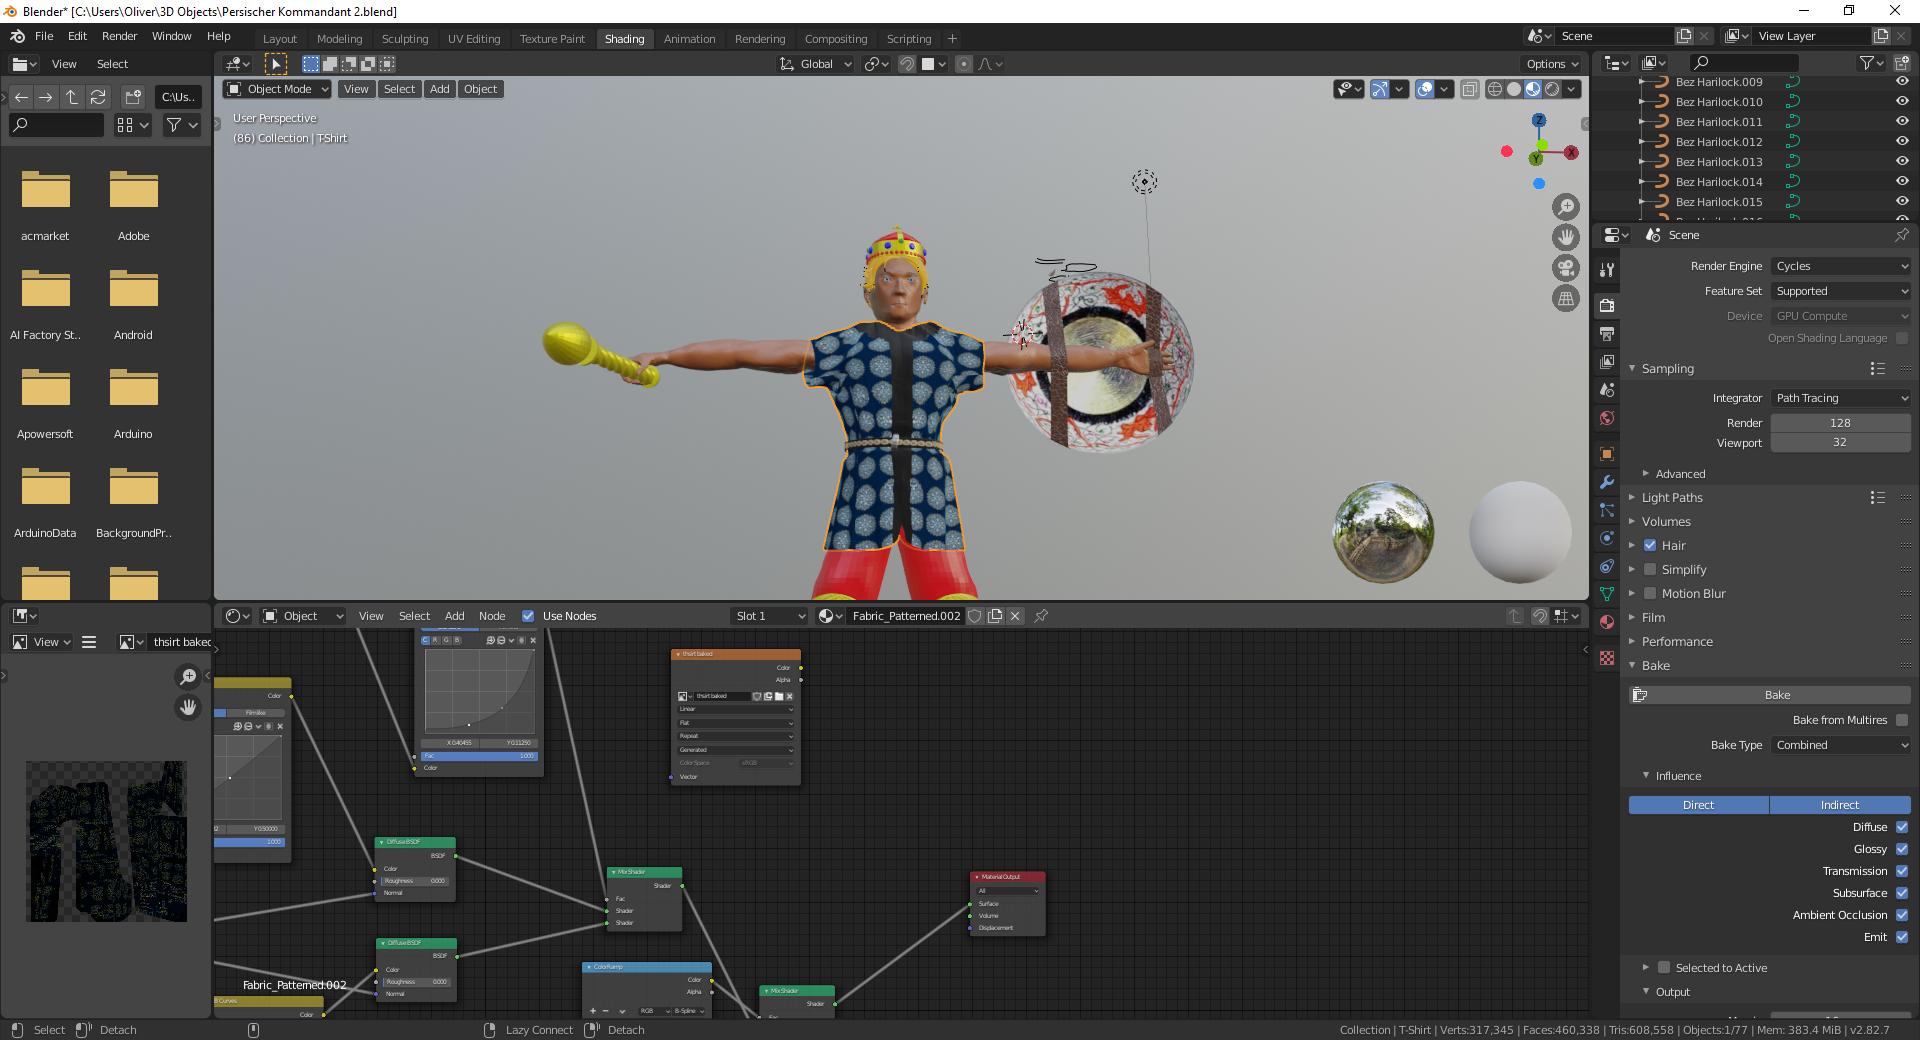
Task: Open the View Layer properties tab
Action: 1606,361
